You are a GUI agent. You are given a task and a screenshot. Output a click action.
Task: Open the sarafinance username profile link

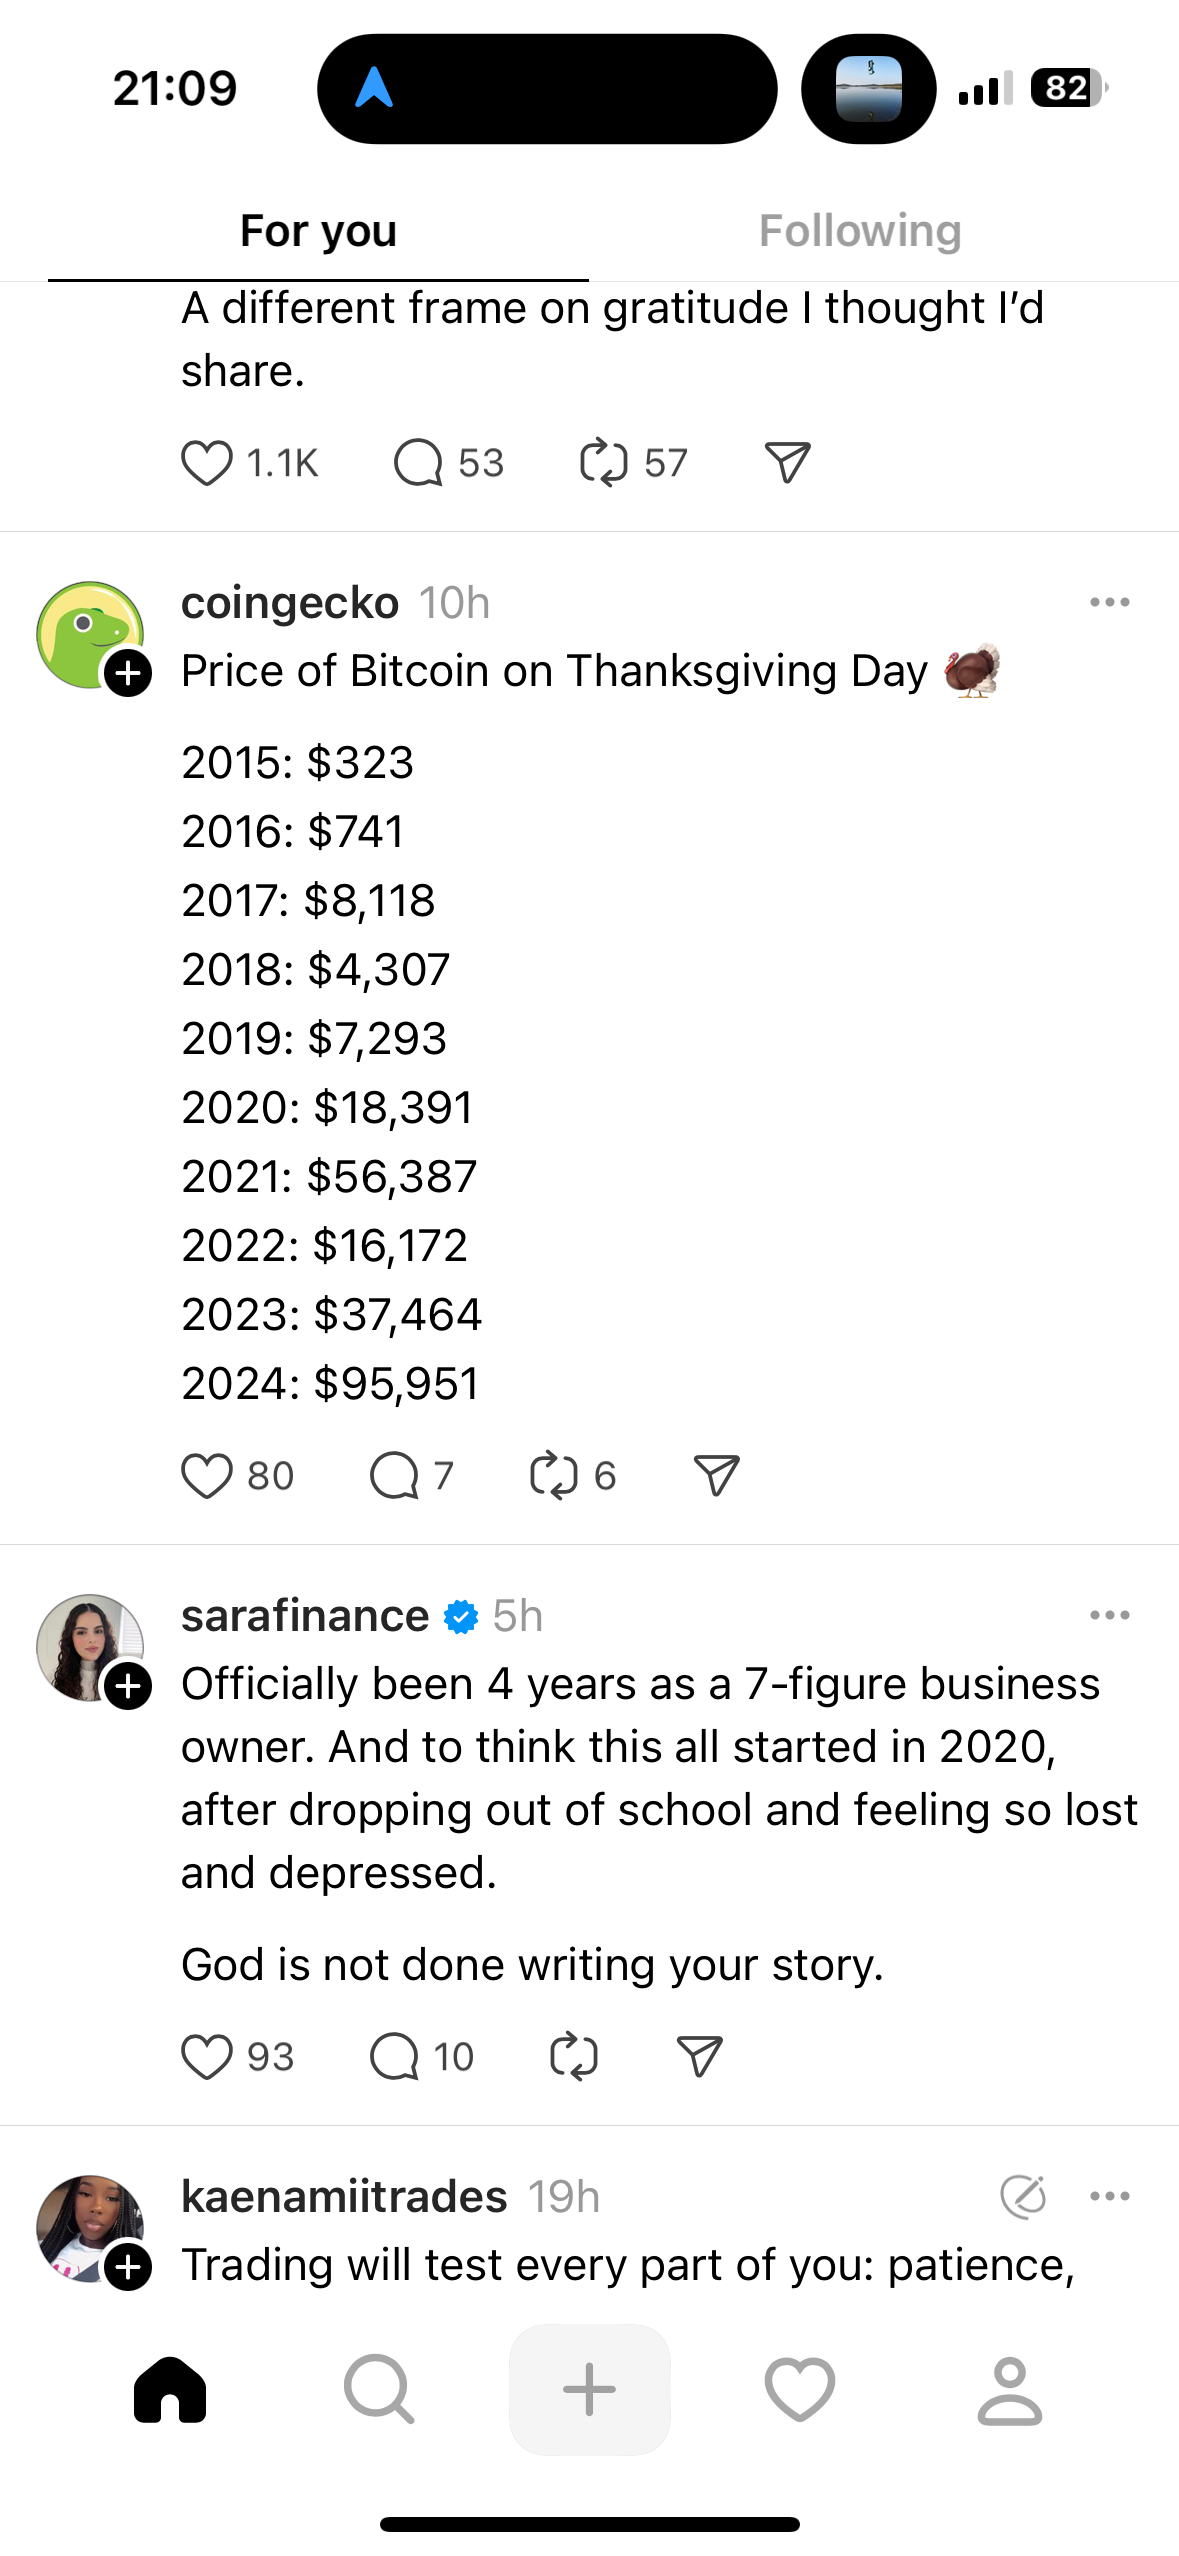coord(305,1616)
